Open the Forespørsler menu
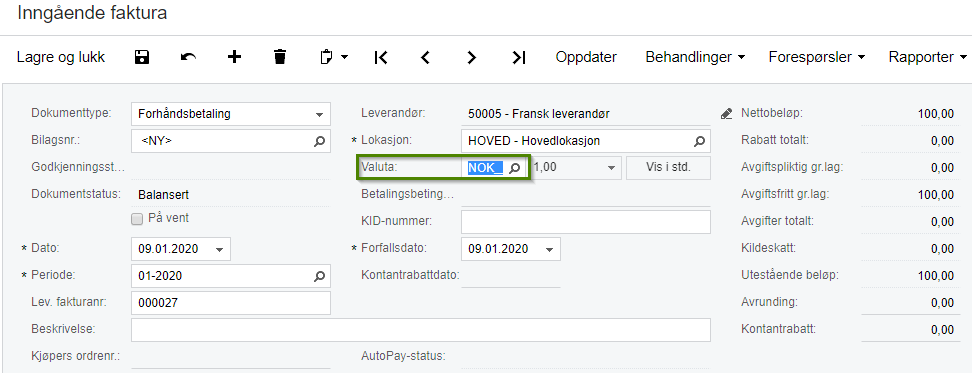 [x=816, y=58]
